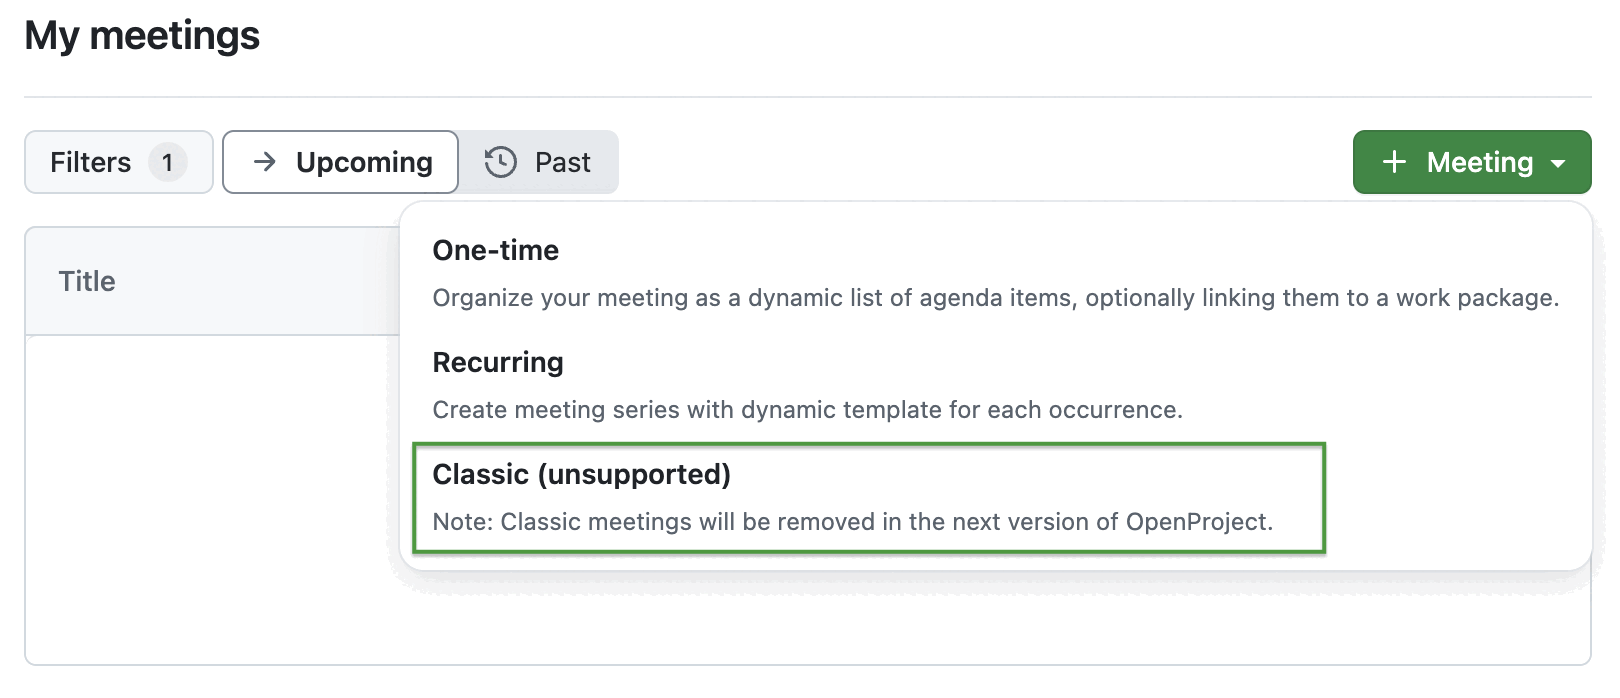1620x698 pixels.
Task: Select the One-time meeting option
Action: tap(495, 250)
